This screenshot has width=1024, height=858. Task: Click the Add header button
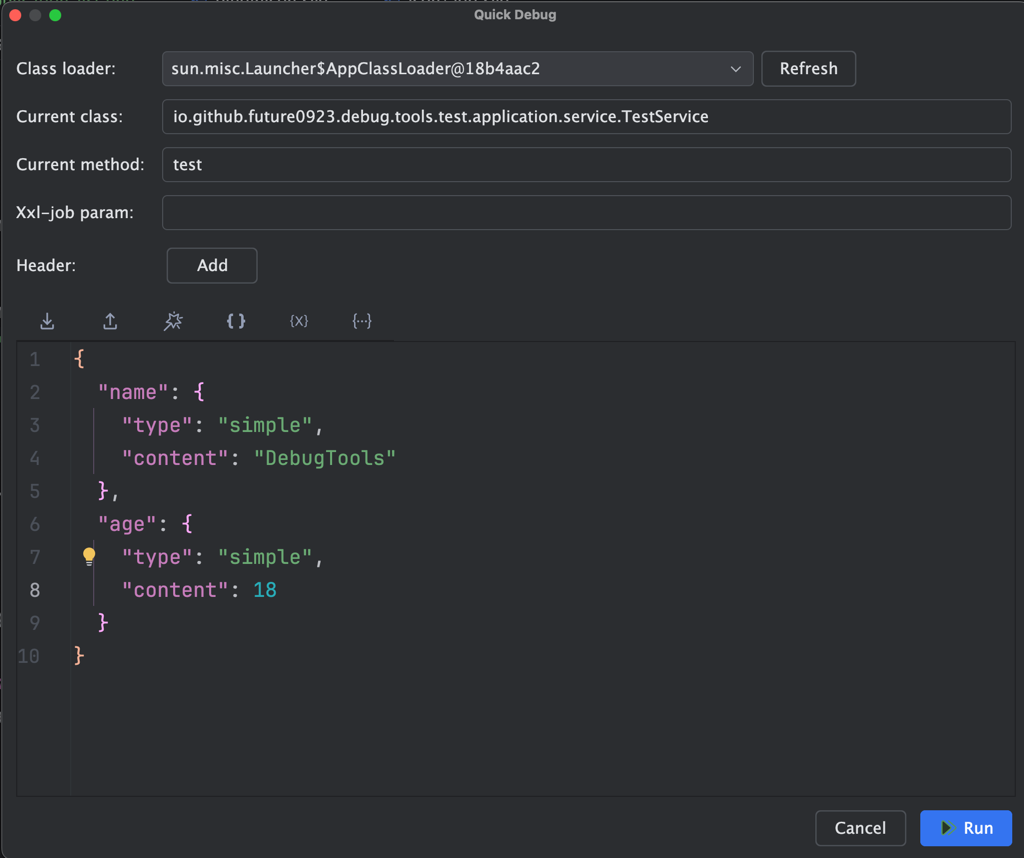(x=212, y=265)
